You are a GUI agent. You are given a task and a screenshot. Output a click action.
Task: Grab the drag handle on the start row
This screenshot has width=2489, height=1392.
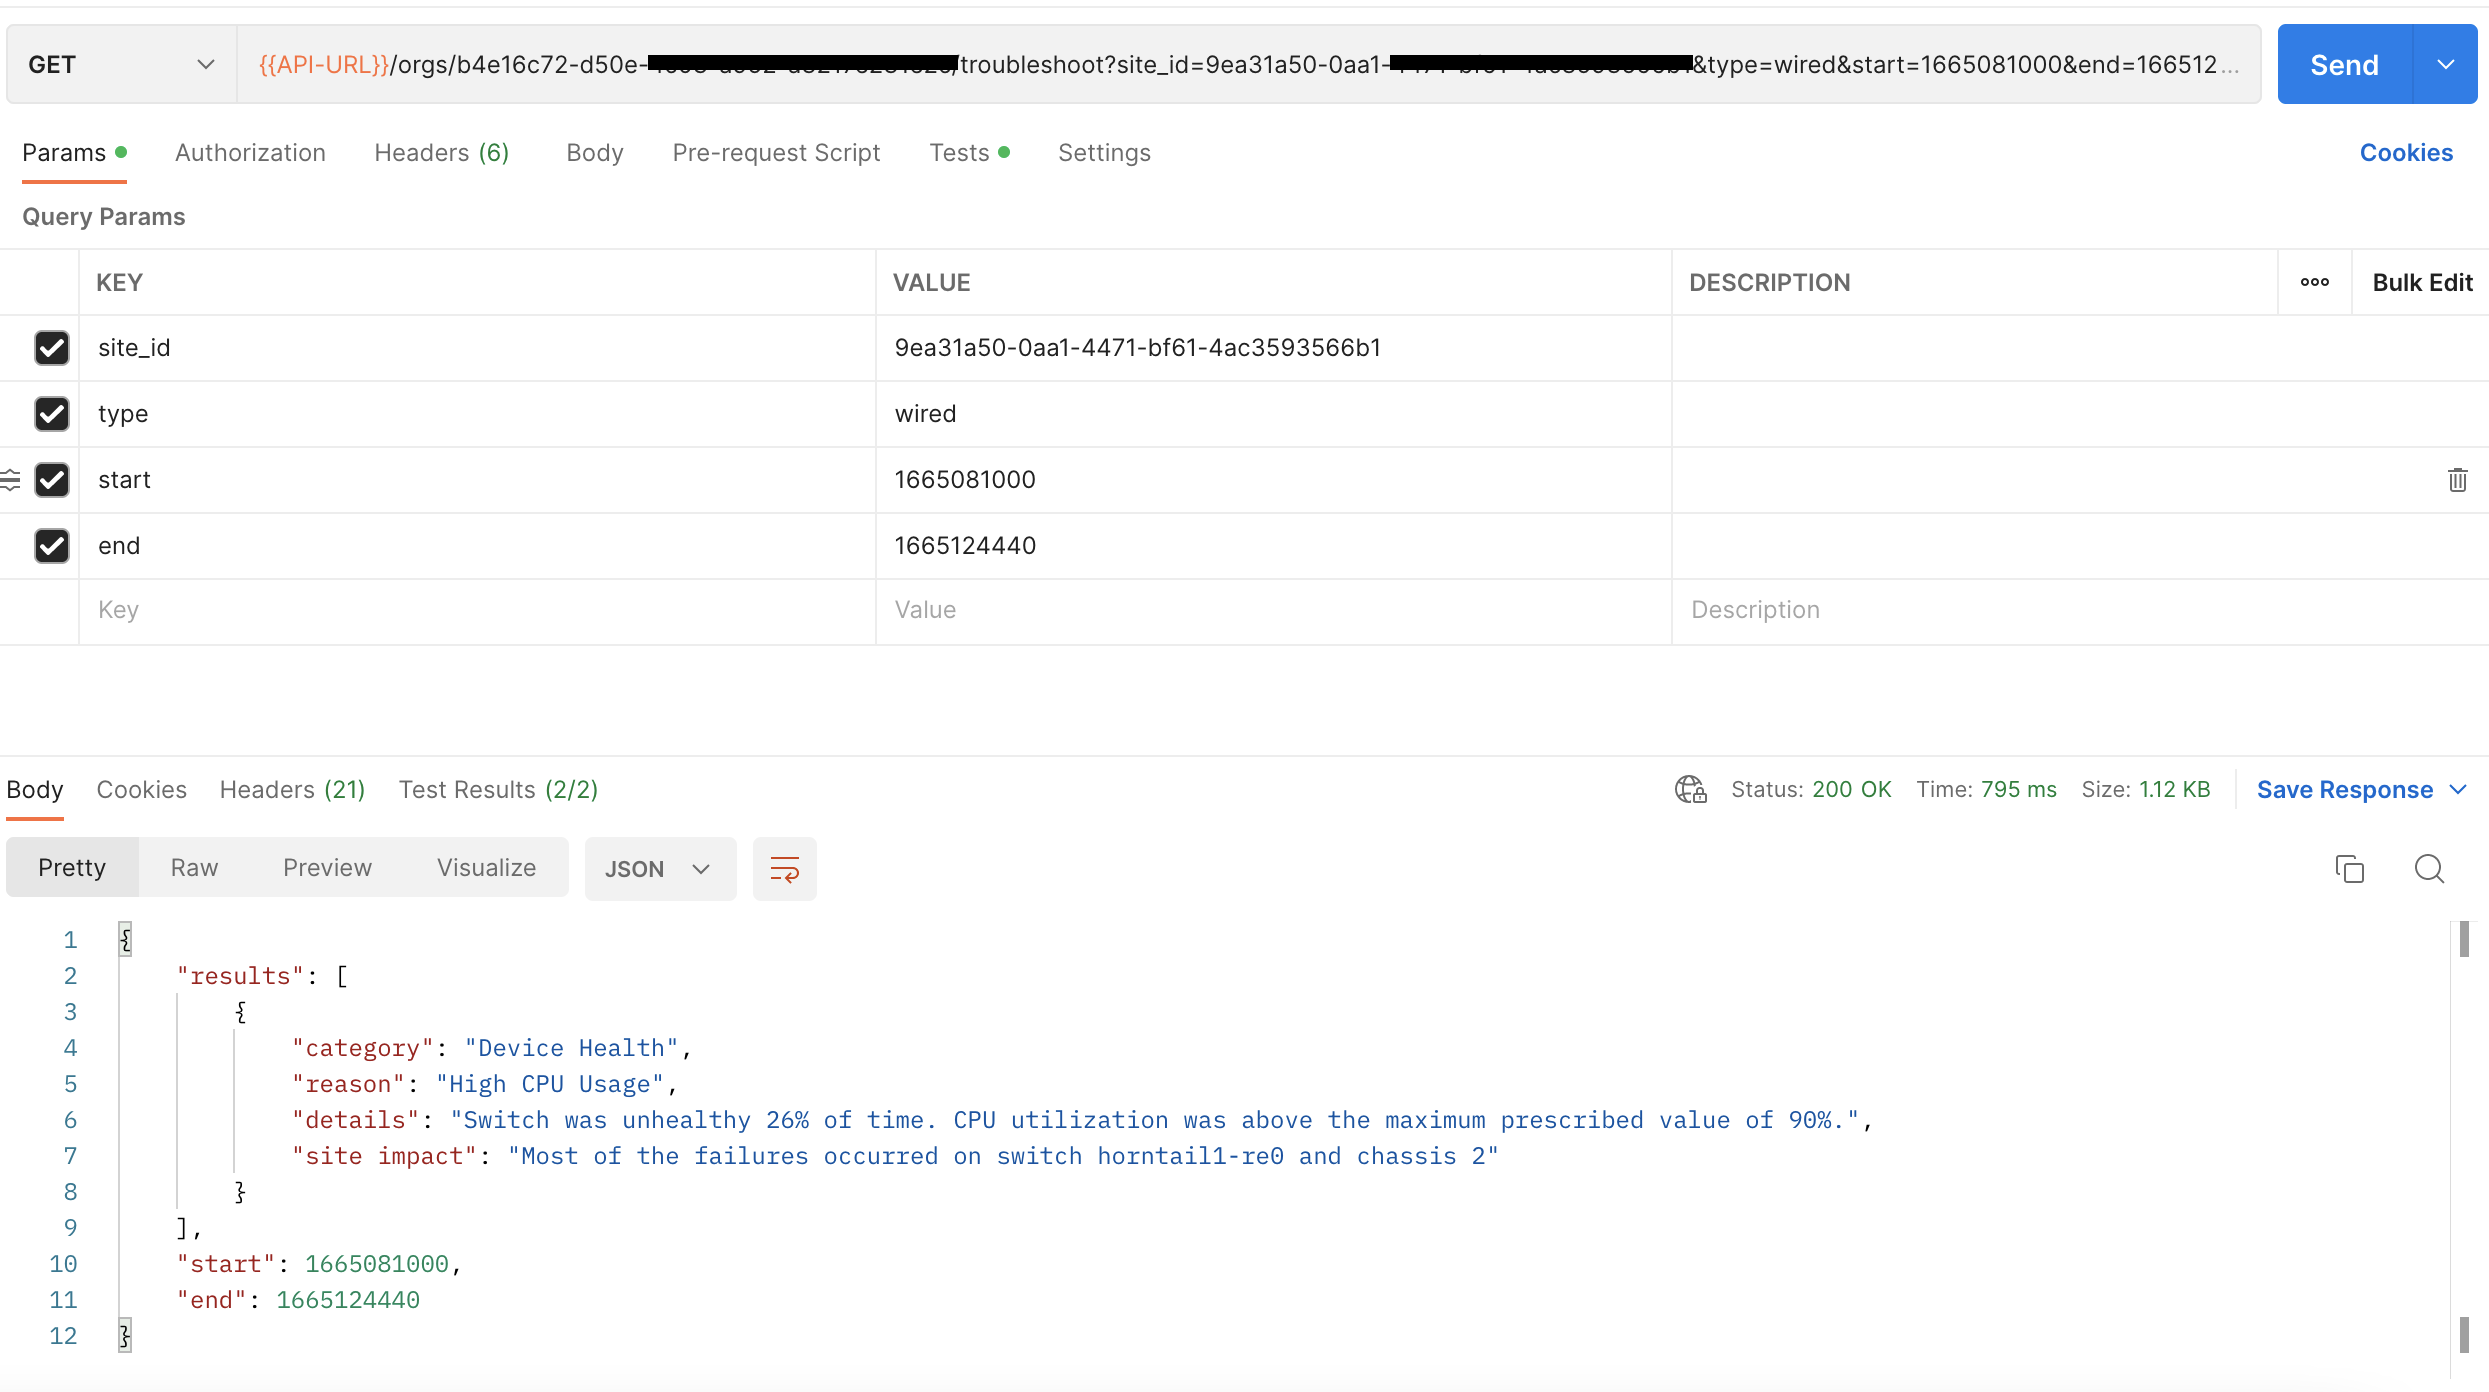[10, 480]
